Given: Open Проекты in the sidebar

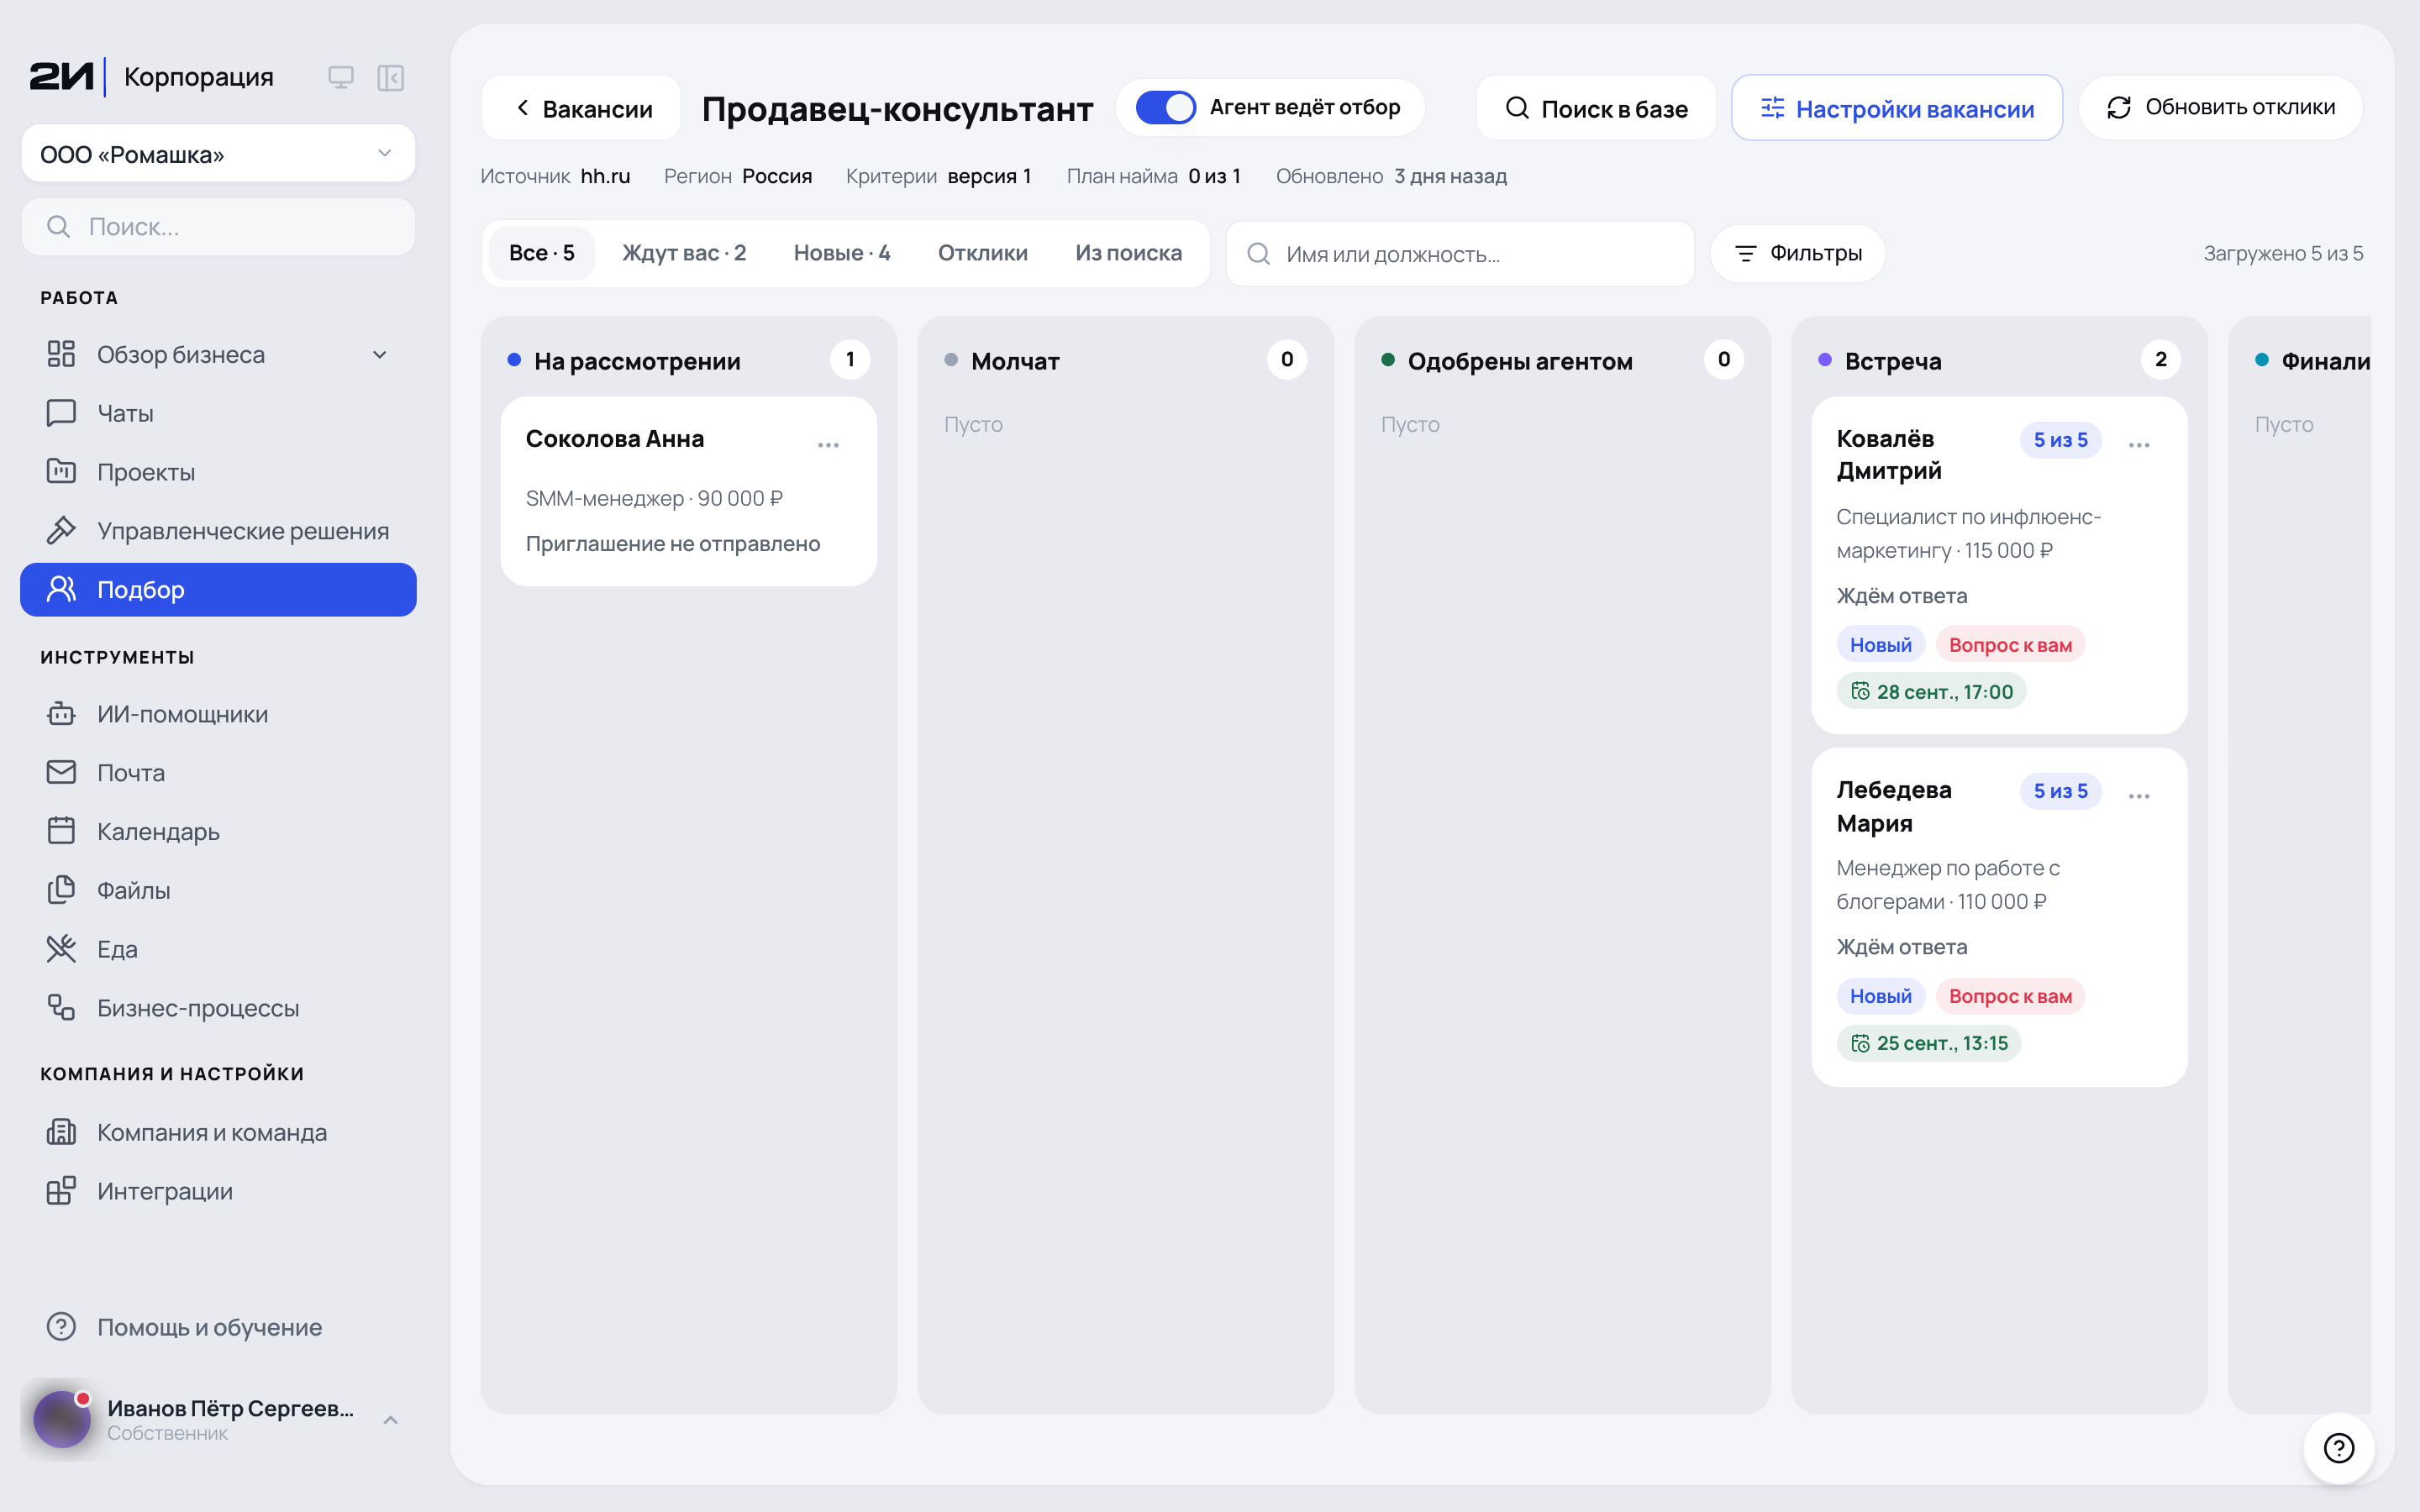Looking at the screenshot, I should pos(218,472).
